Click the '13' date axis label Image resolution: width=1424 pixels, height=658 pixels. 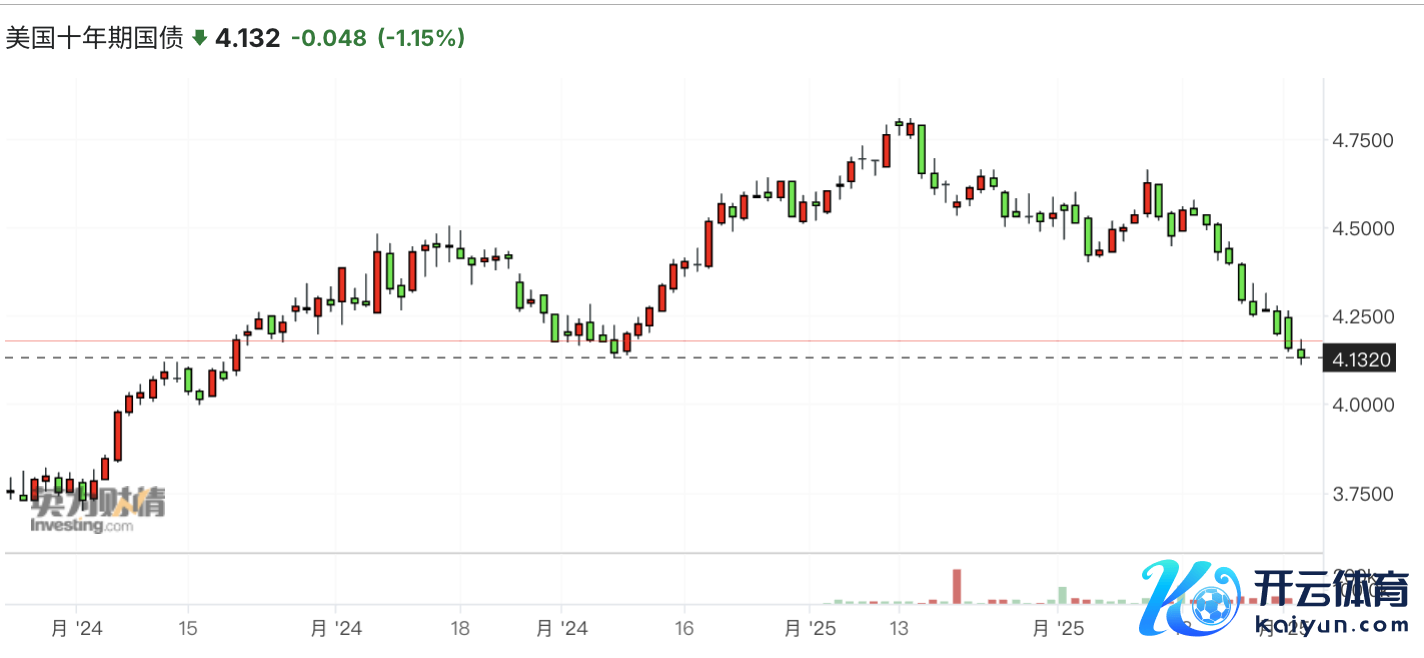click(x=899, y=628)
